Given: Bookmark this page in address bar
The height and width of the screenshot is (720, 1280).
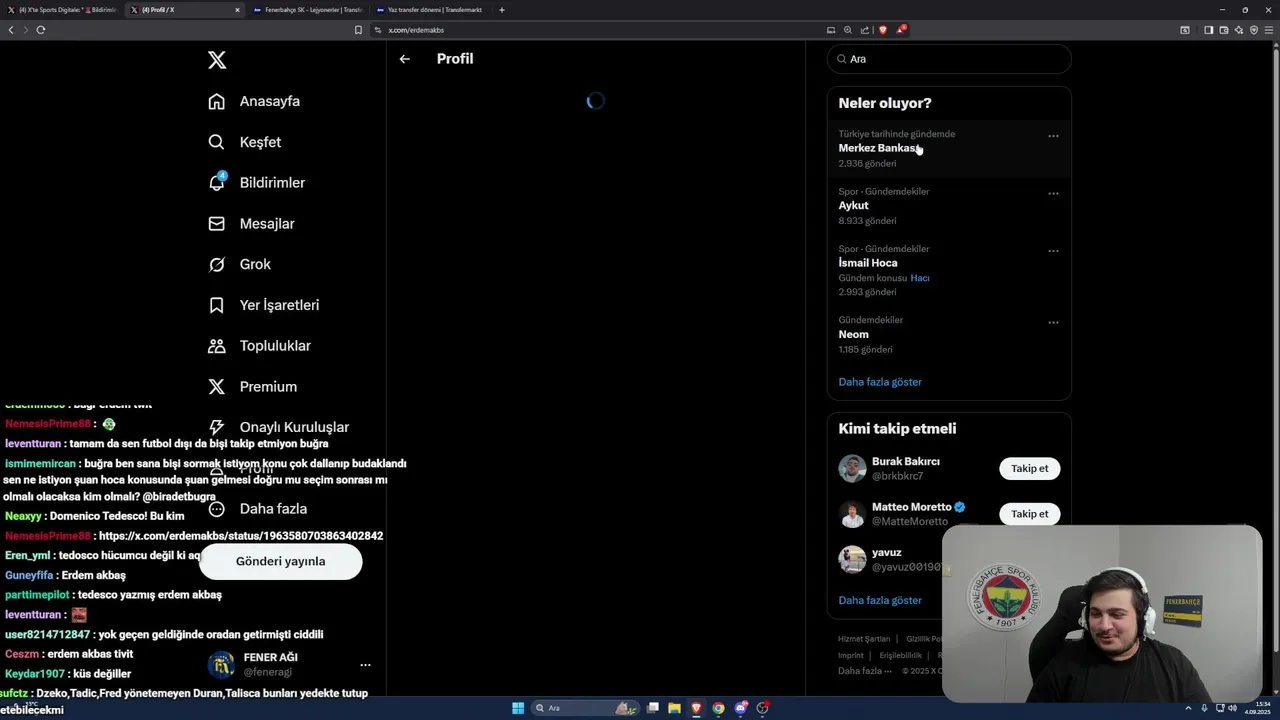Looking at the screenshot, I should (358, 30).
